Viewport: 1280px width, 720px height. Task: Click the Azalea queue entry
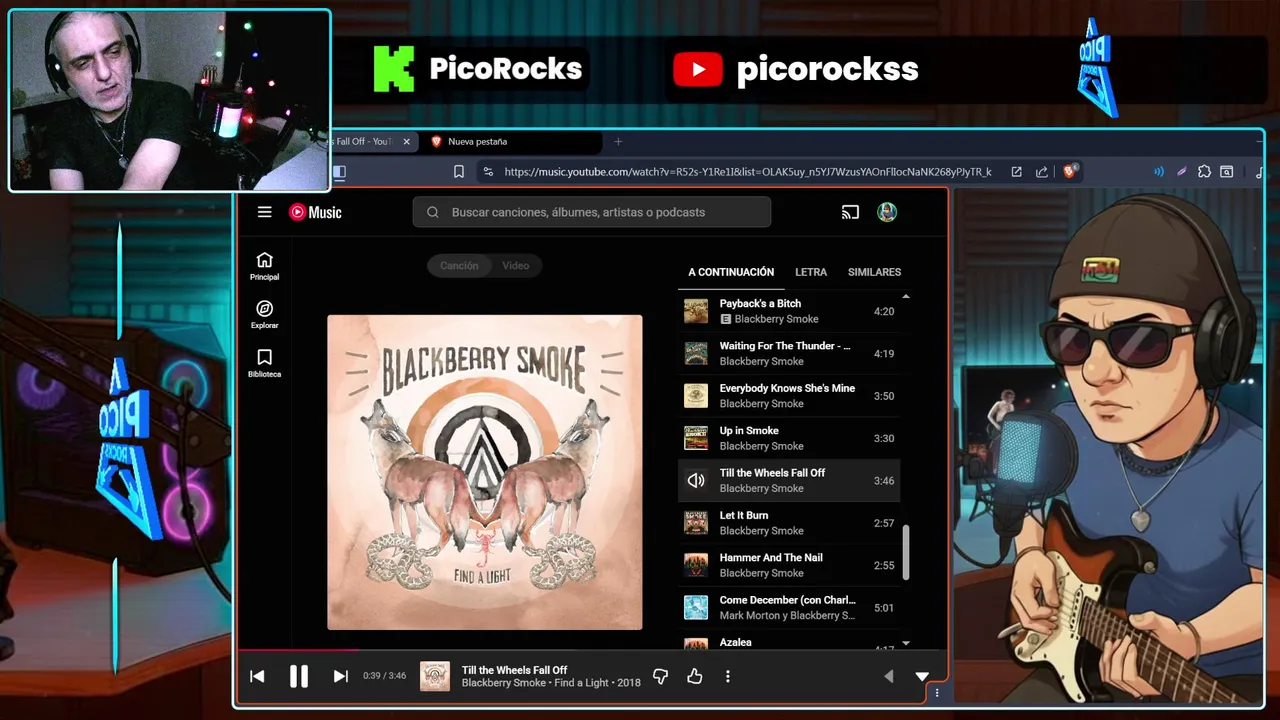click(x=789, y=642)
